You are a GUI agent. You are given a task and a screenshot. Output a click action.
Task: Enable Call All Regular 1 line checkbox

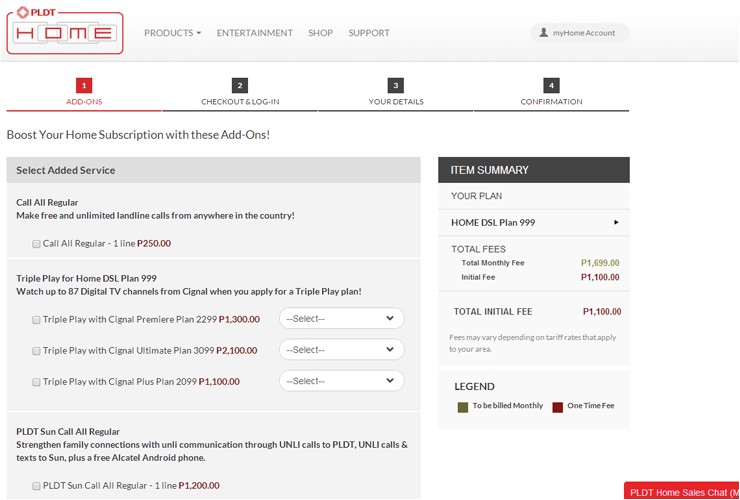click(37, 243)
